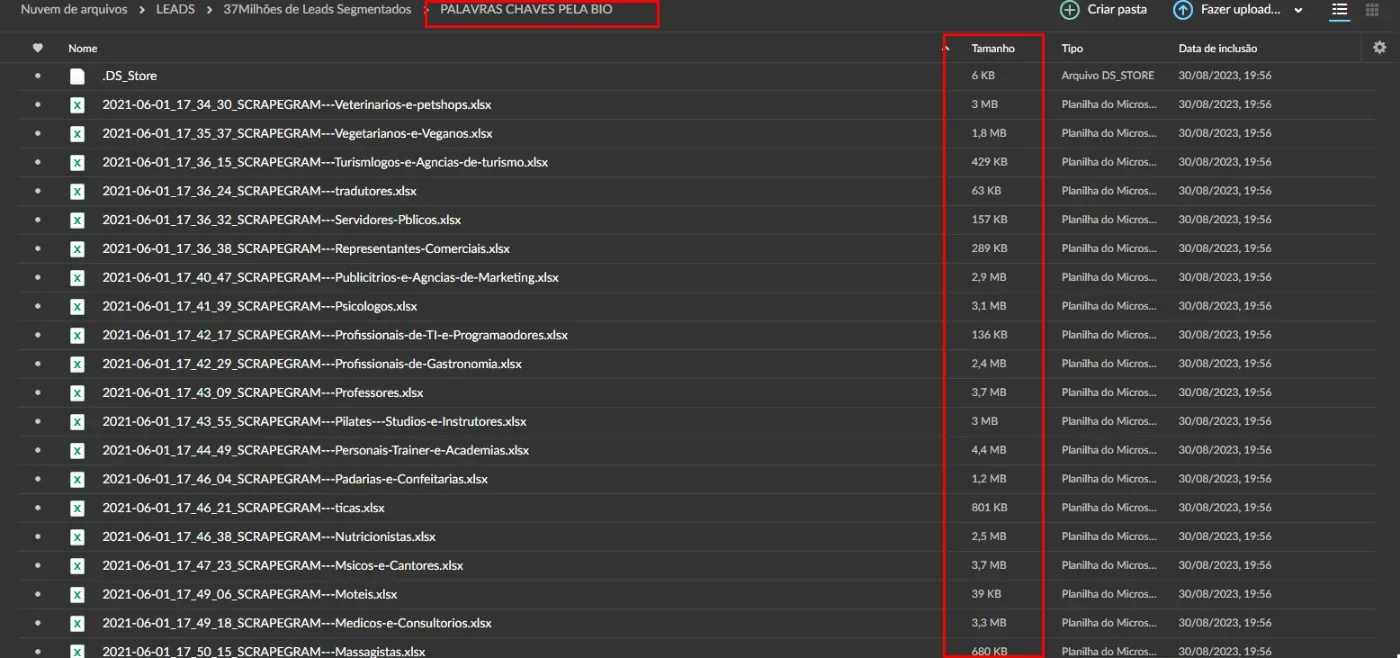Viewport: 1400px width, 658px height.
Task: Click Excel icon of Nutricionistas file
Action: (x=77, y=537)
